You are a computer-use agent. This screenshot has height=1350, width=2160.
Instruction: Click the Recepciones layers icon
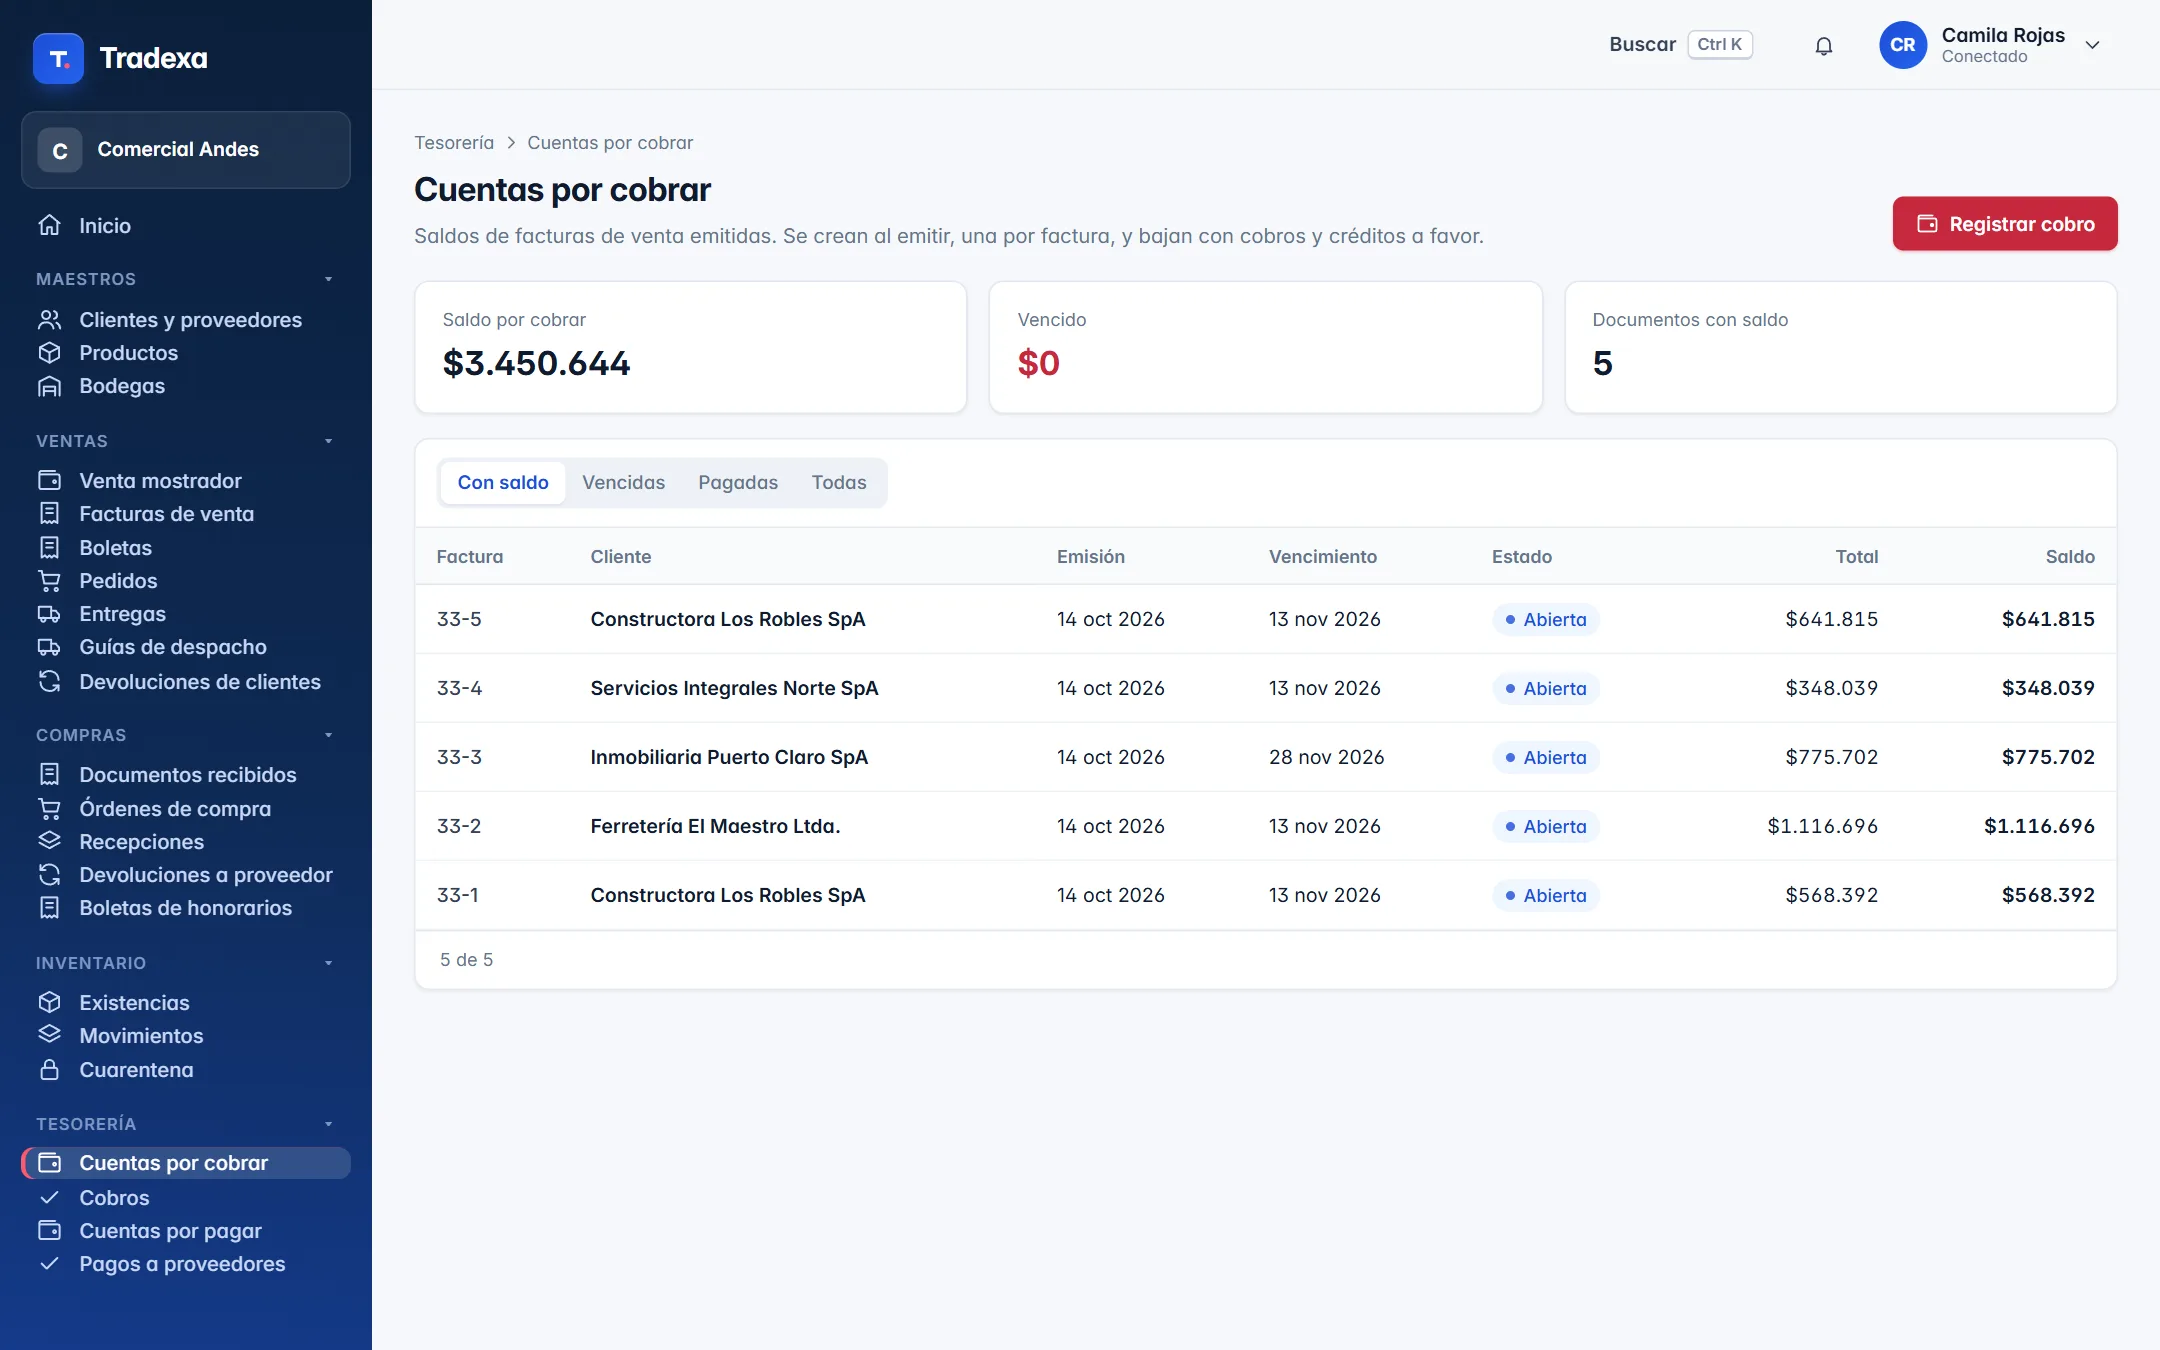49,841
